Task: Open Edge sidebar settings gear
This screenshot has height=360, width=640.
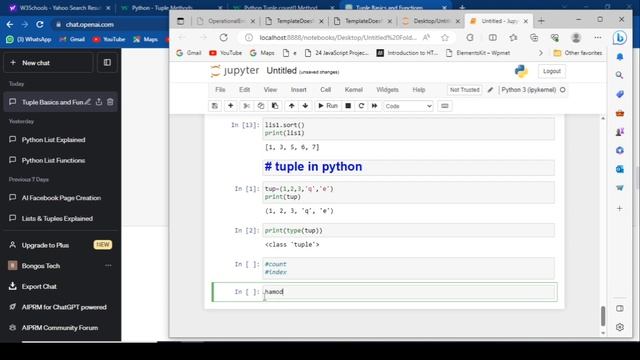Action: pos(620,327)
